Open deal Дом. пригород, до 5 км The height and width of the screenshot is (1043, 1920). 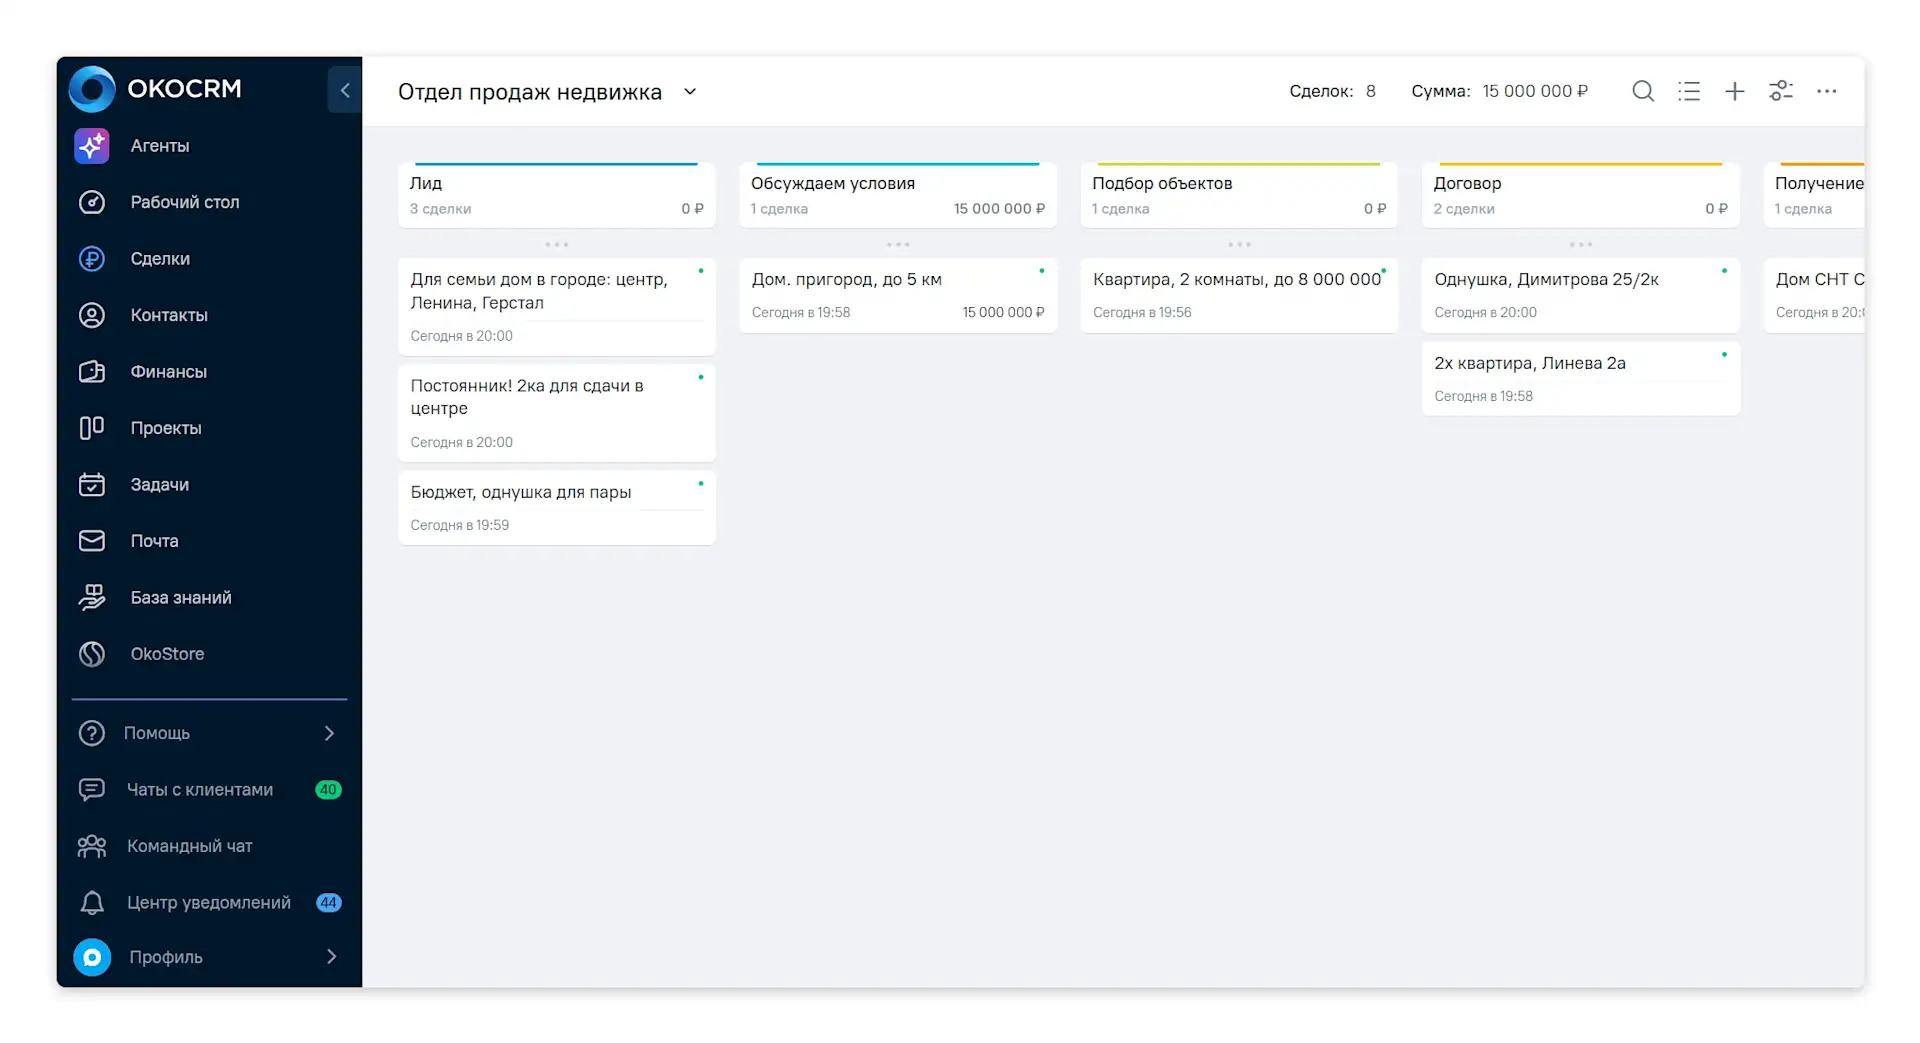pyautogui.click(x=898, y=295)
